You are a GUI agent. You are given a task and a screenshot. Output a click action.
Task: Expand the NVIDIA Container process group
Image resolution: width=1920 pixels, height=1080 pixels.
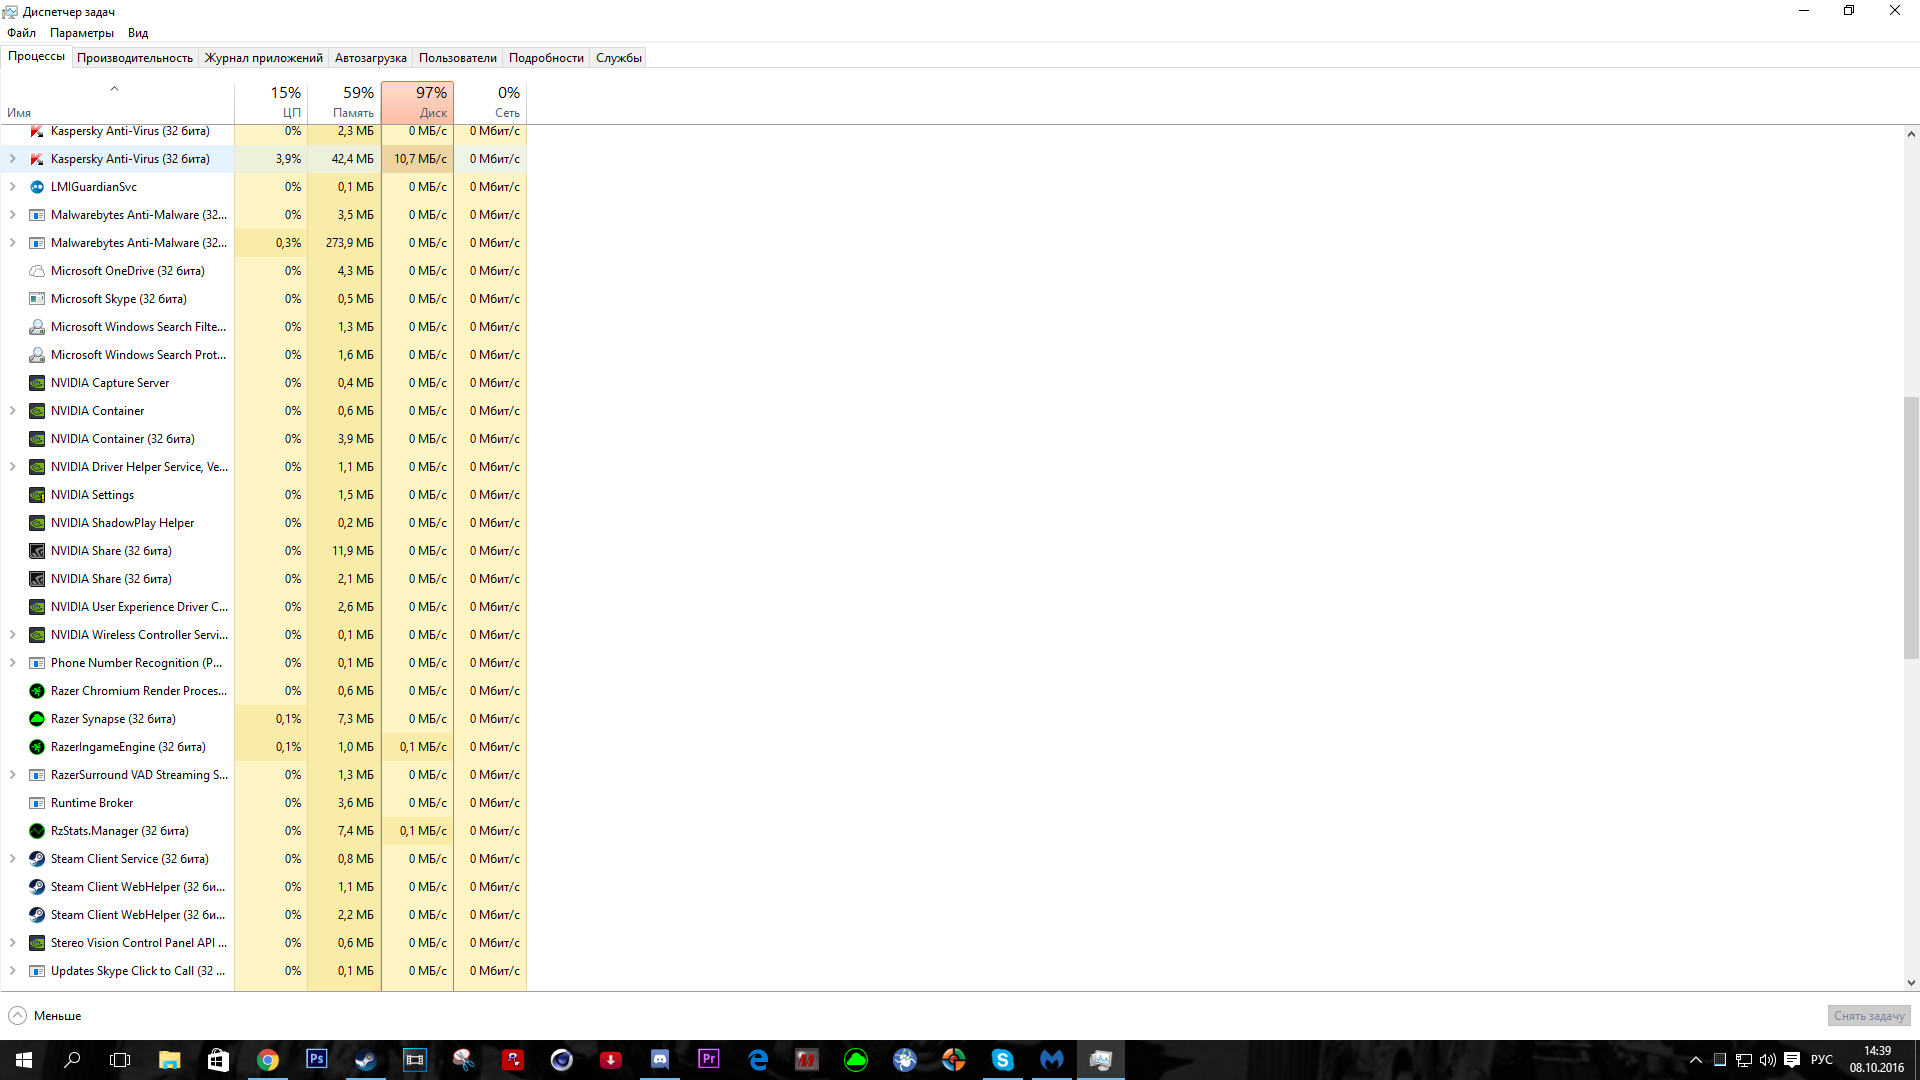(13, 411)
